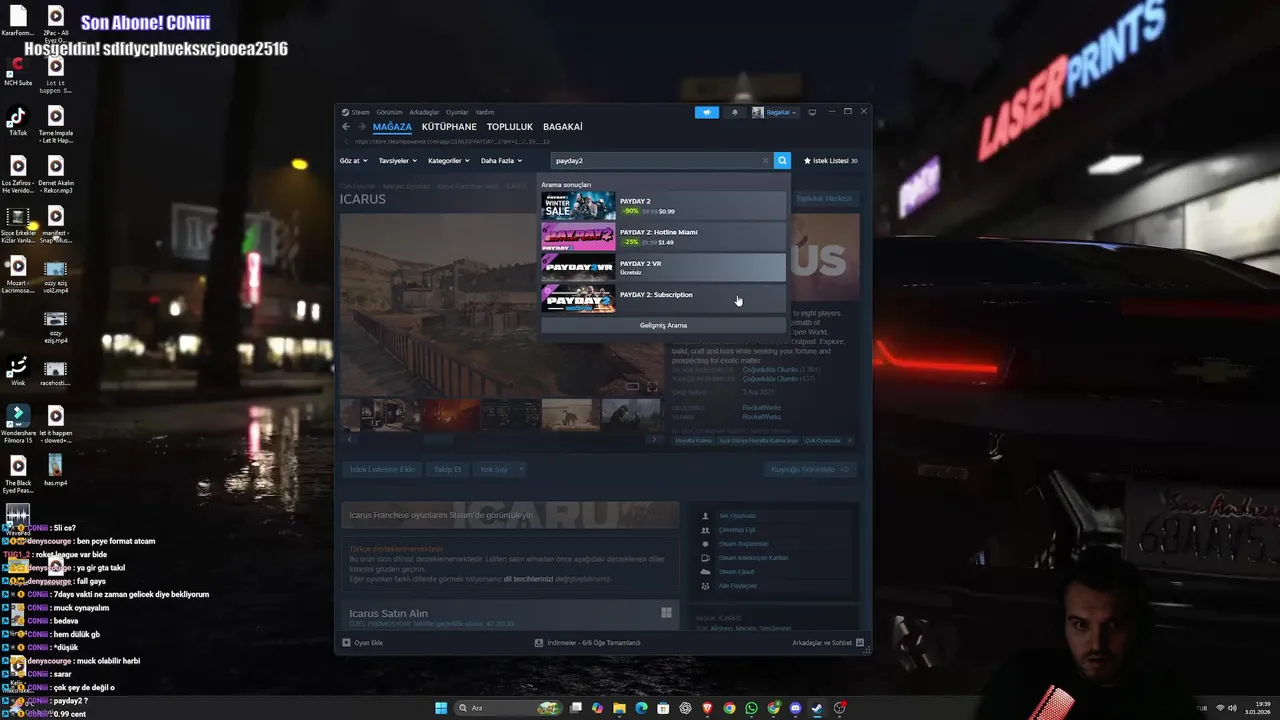This screenshot has width=1280, height=720.
Task: Open File Explorer from the taskbar
Action: (619, 708)
